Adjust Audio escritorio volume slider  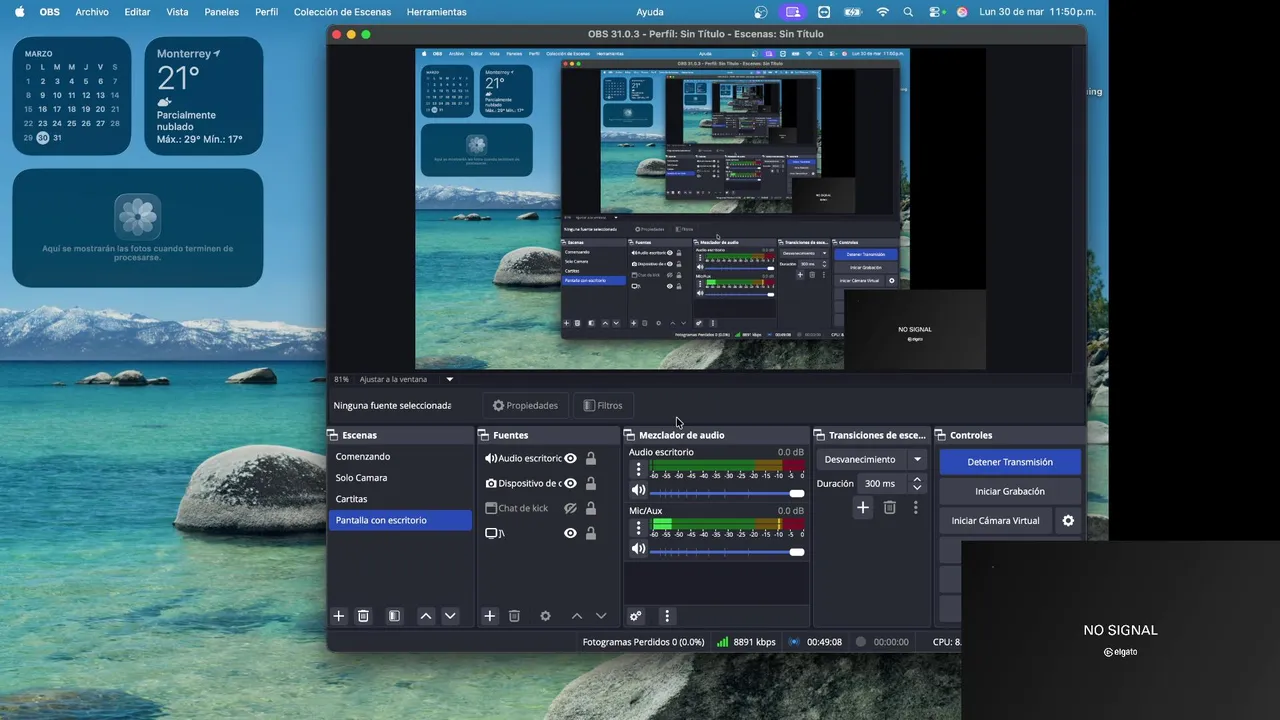coord(727,493)
